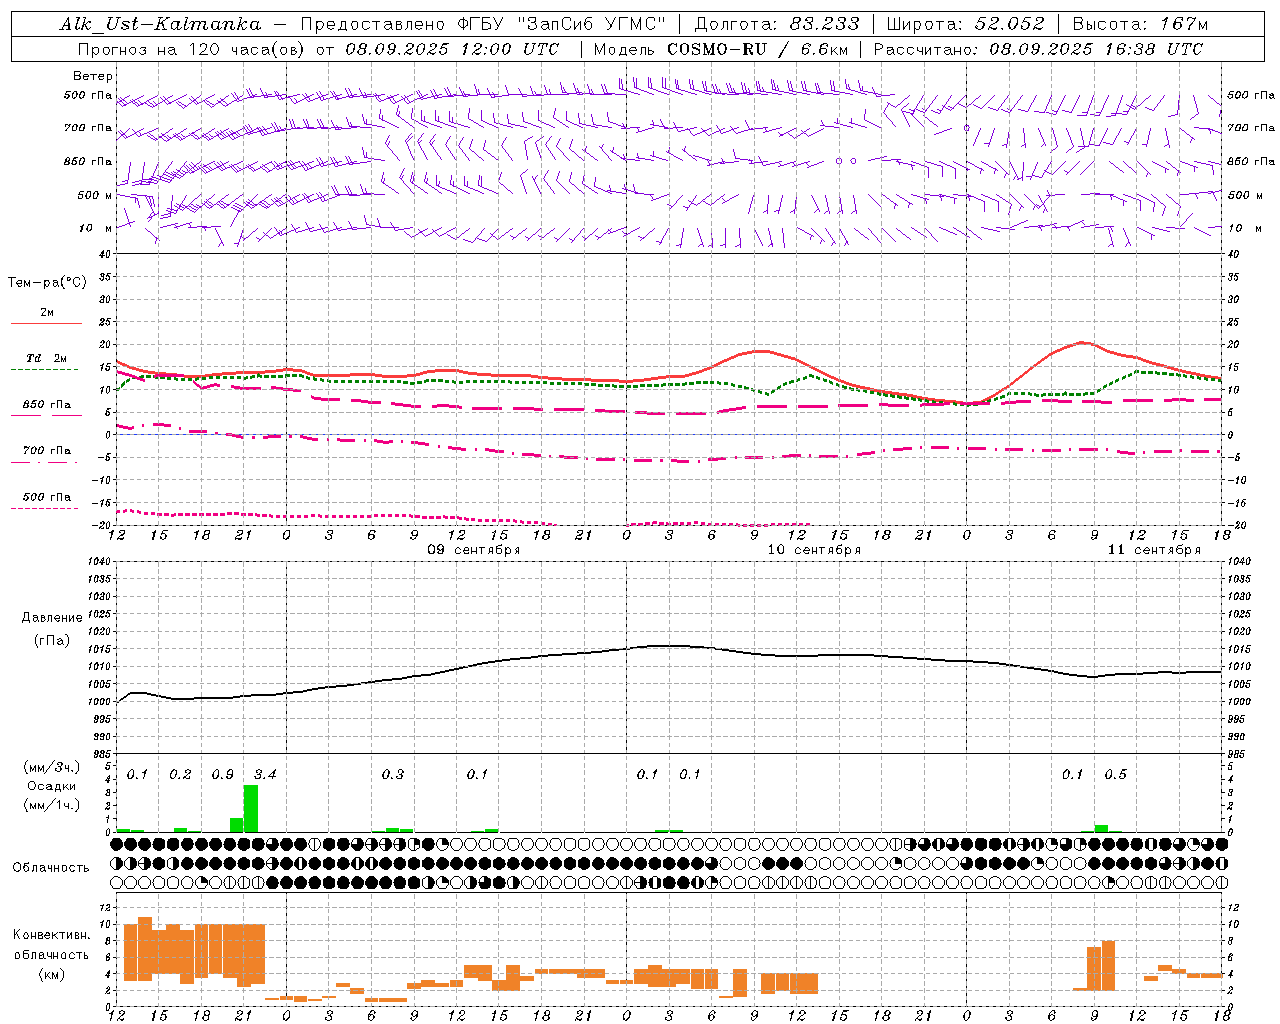The width and height of the screenshot is (1280, 1024).
Task: Click the tallest green precipitation bar
Action: tap(251, 808)
